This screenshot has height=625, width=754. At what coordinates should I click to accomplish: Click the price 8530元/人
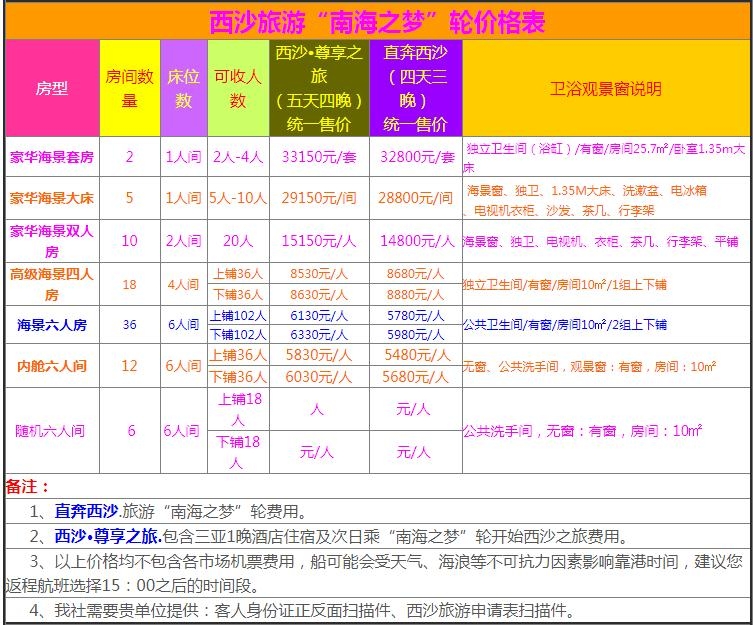[x=319, y=274]
